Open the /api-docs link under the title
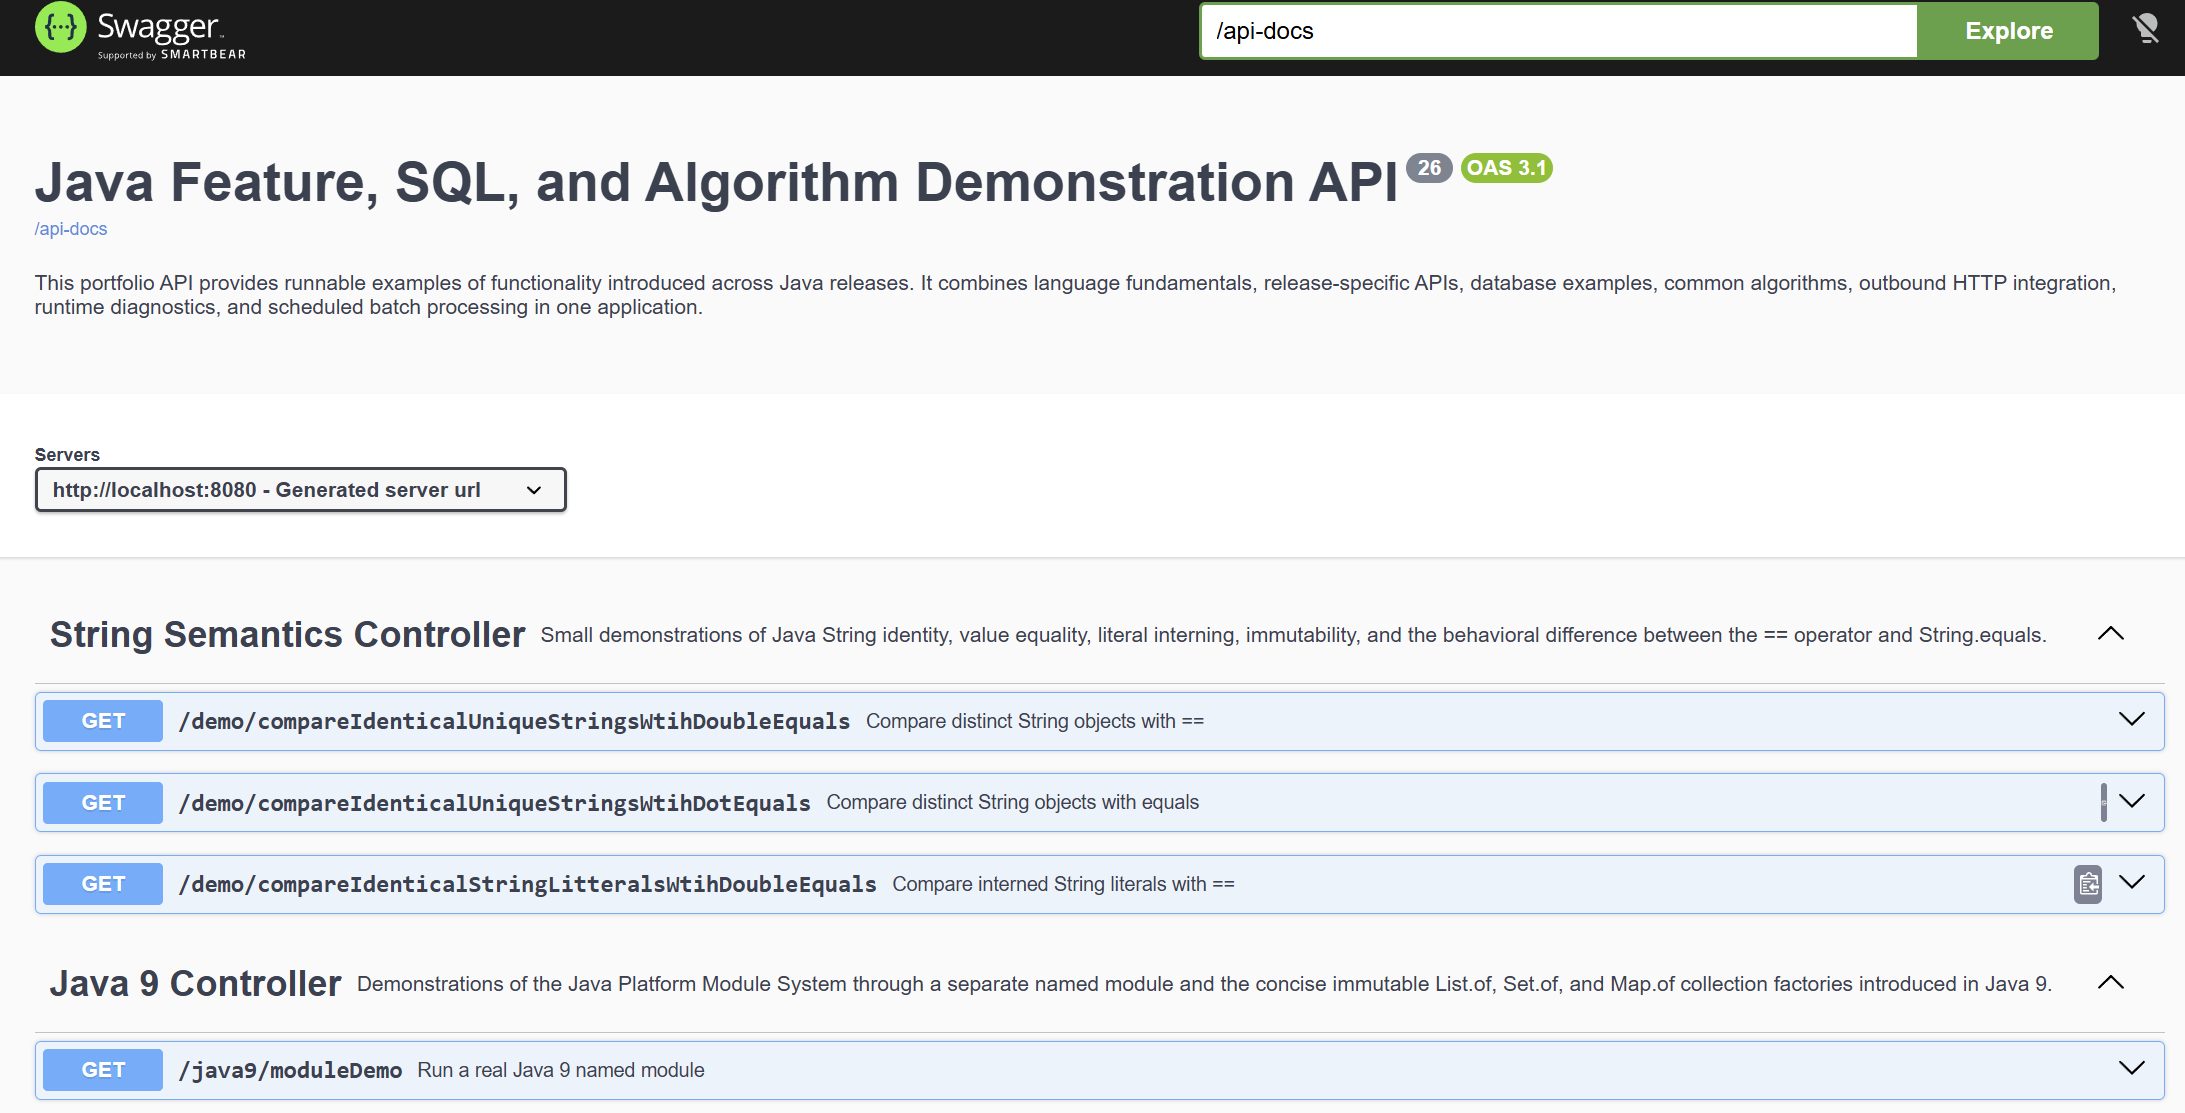 point(71,229)
